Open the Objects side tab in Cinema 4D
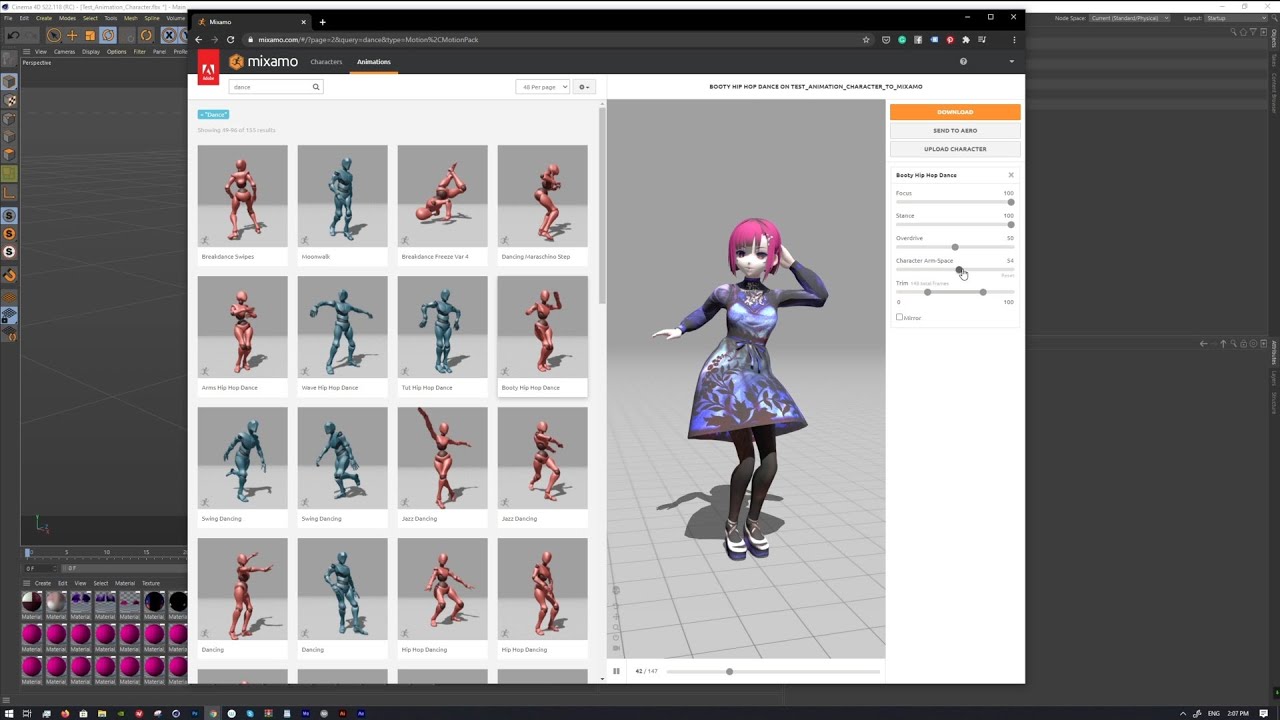 pyautogui.click(x=1274, y=39)
